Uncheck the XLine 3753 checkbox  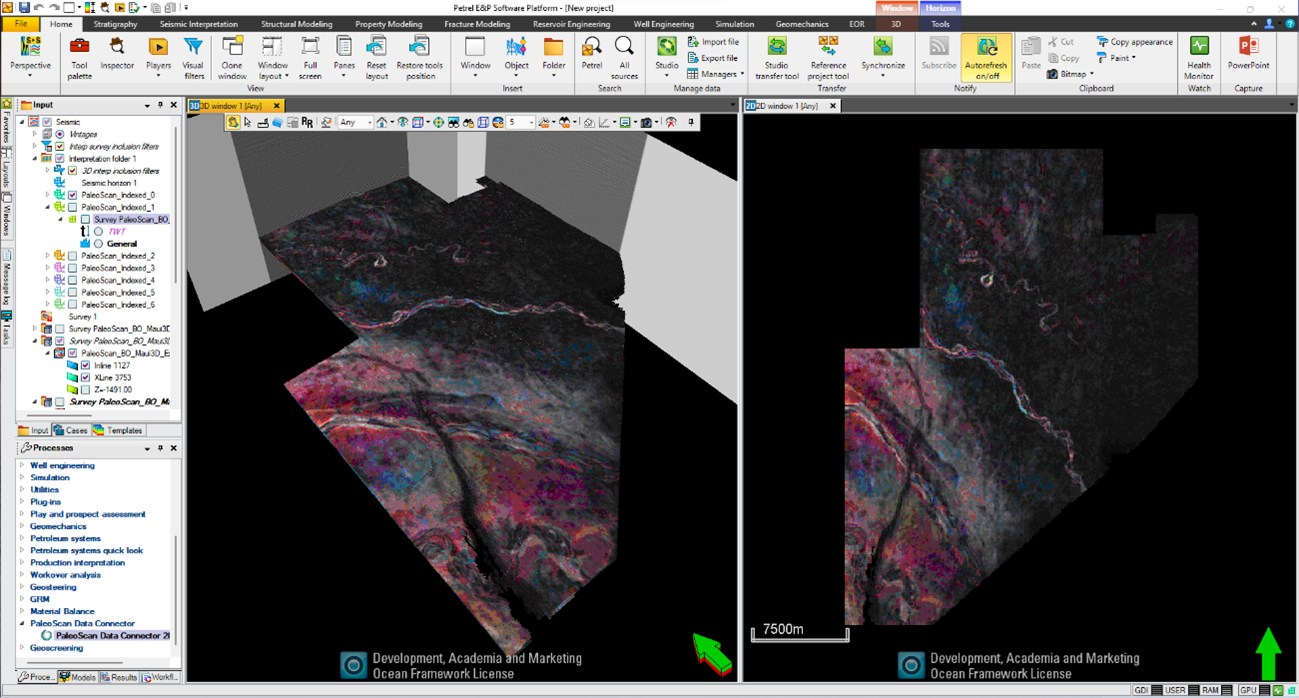coord(86,378)
